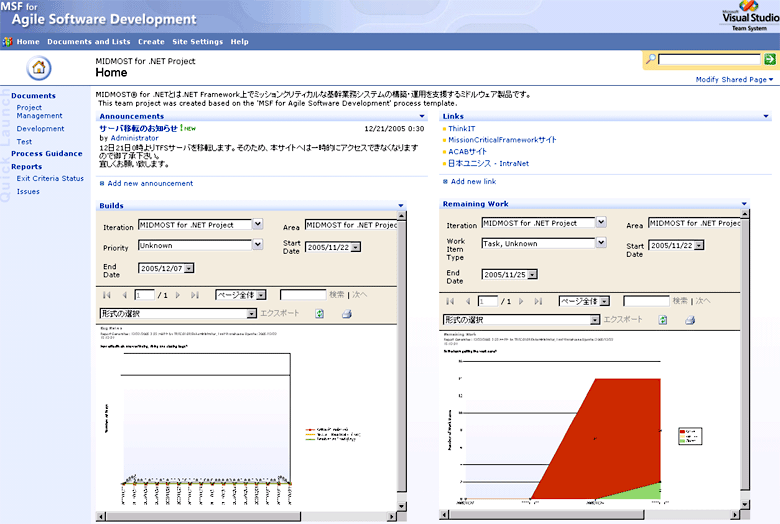
Task: Click Remaining Work vertical scrollbar thumb
Action: coord(744,355)
